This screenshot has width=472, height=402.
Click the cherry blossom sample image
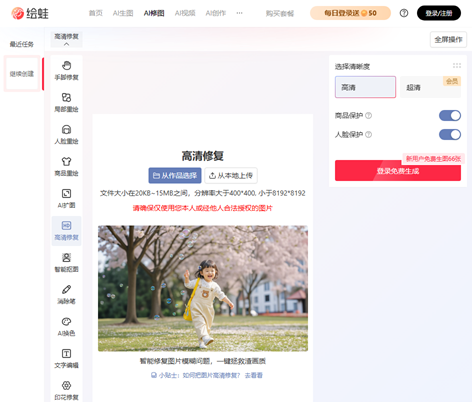point(203,288)
